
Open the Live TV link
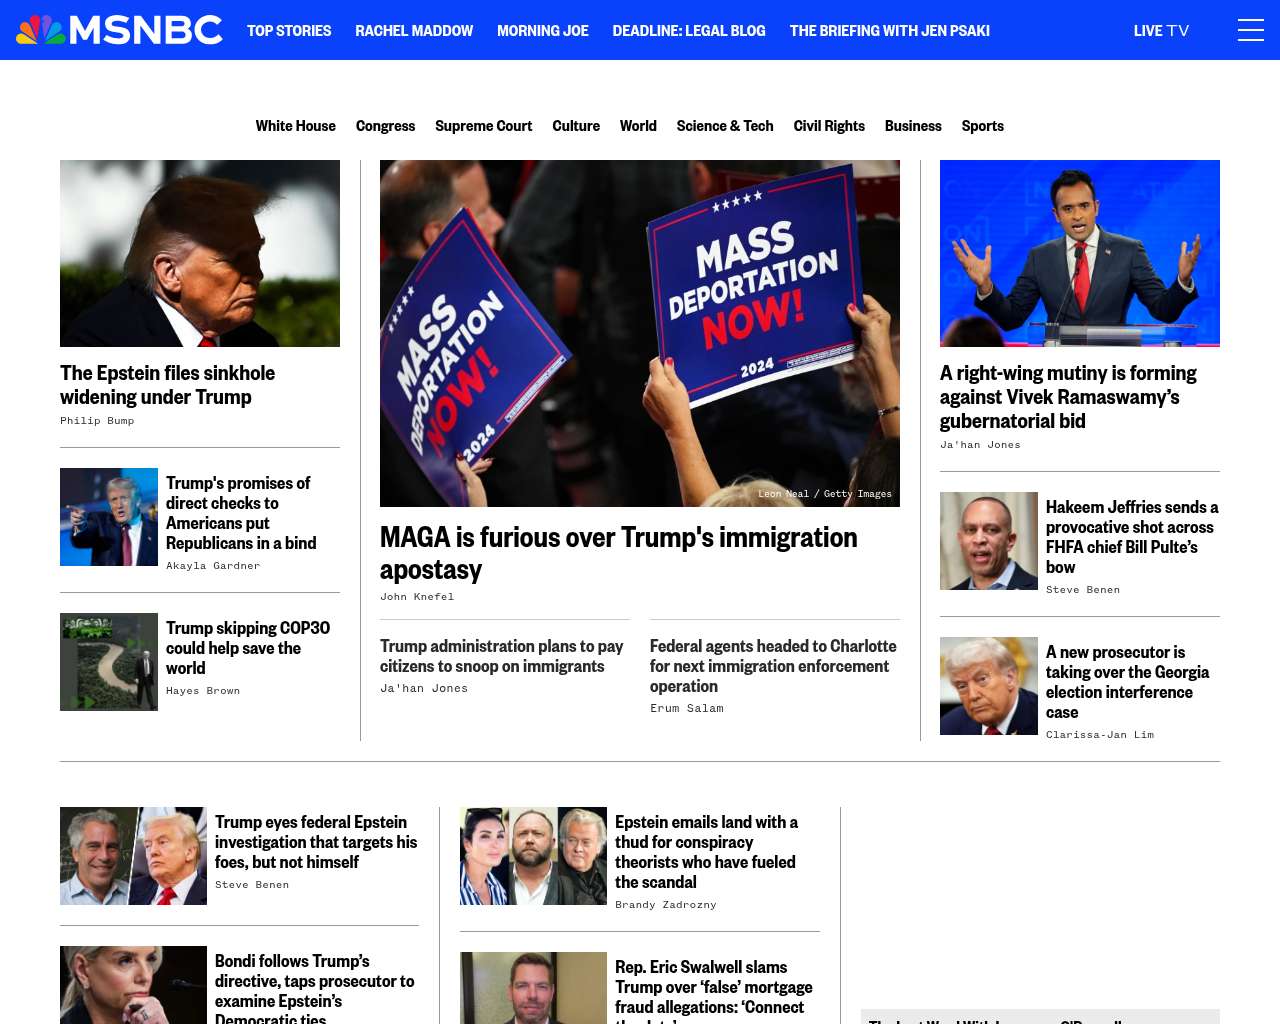tap(1161, 31)
